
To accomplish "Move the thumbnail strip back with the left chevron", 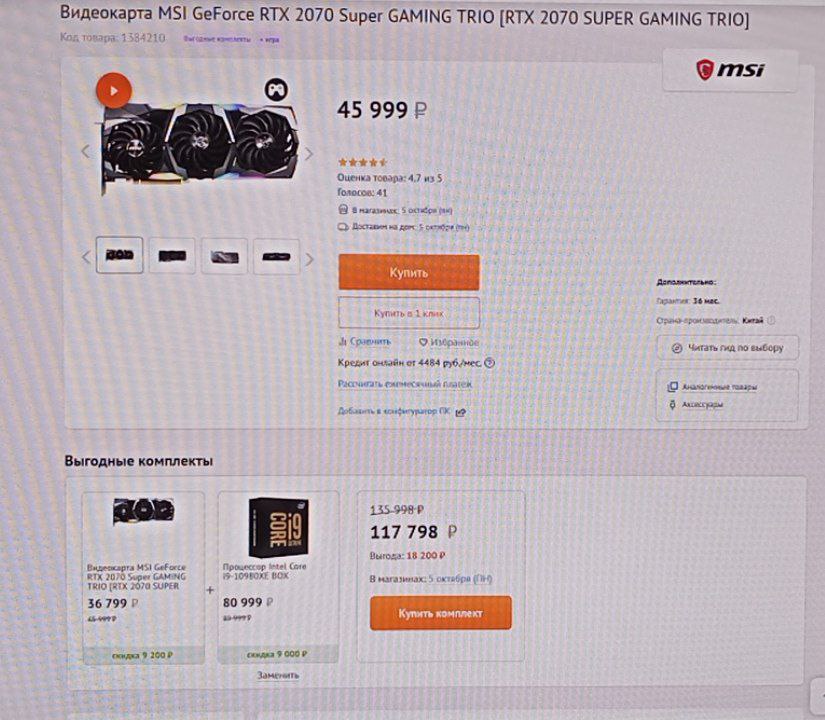I will 86,257.
